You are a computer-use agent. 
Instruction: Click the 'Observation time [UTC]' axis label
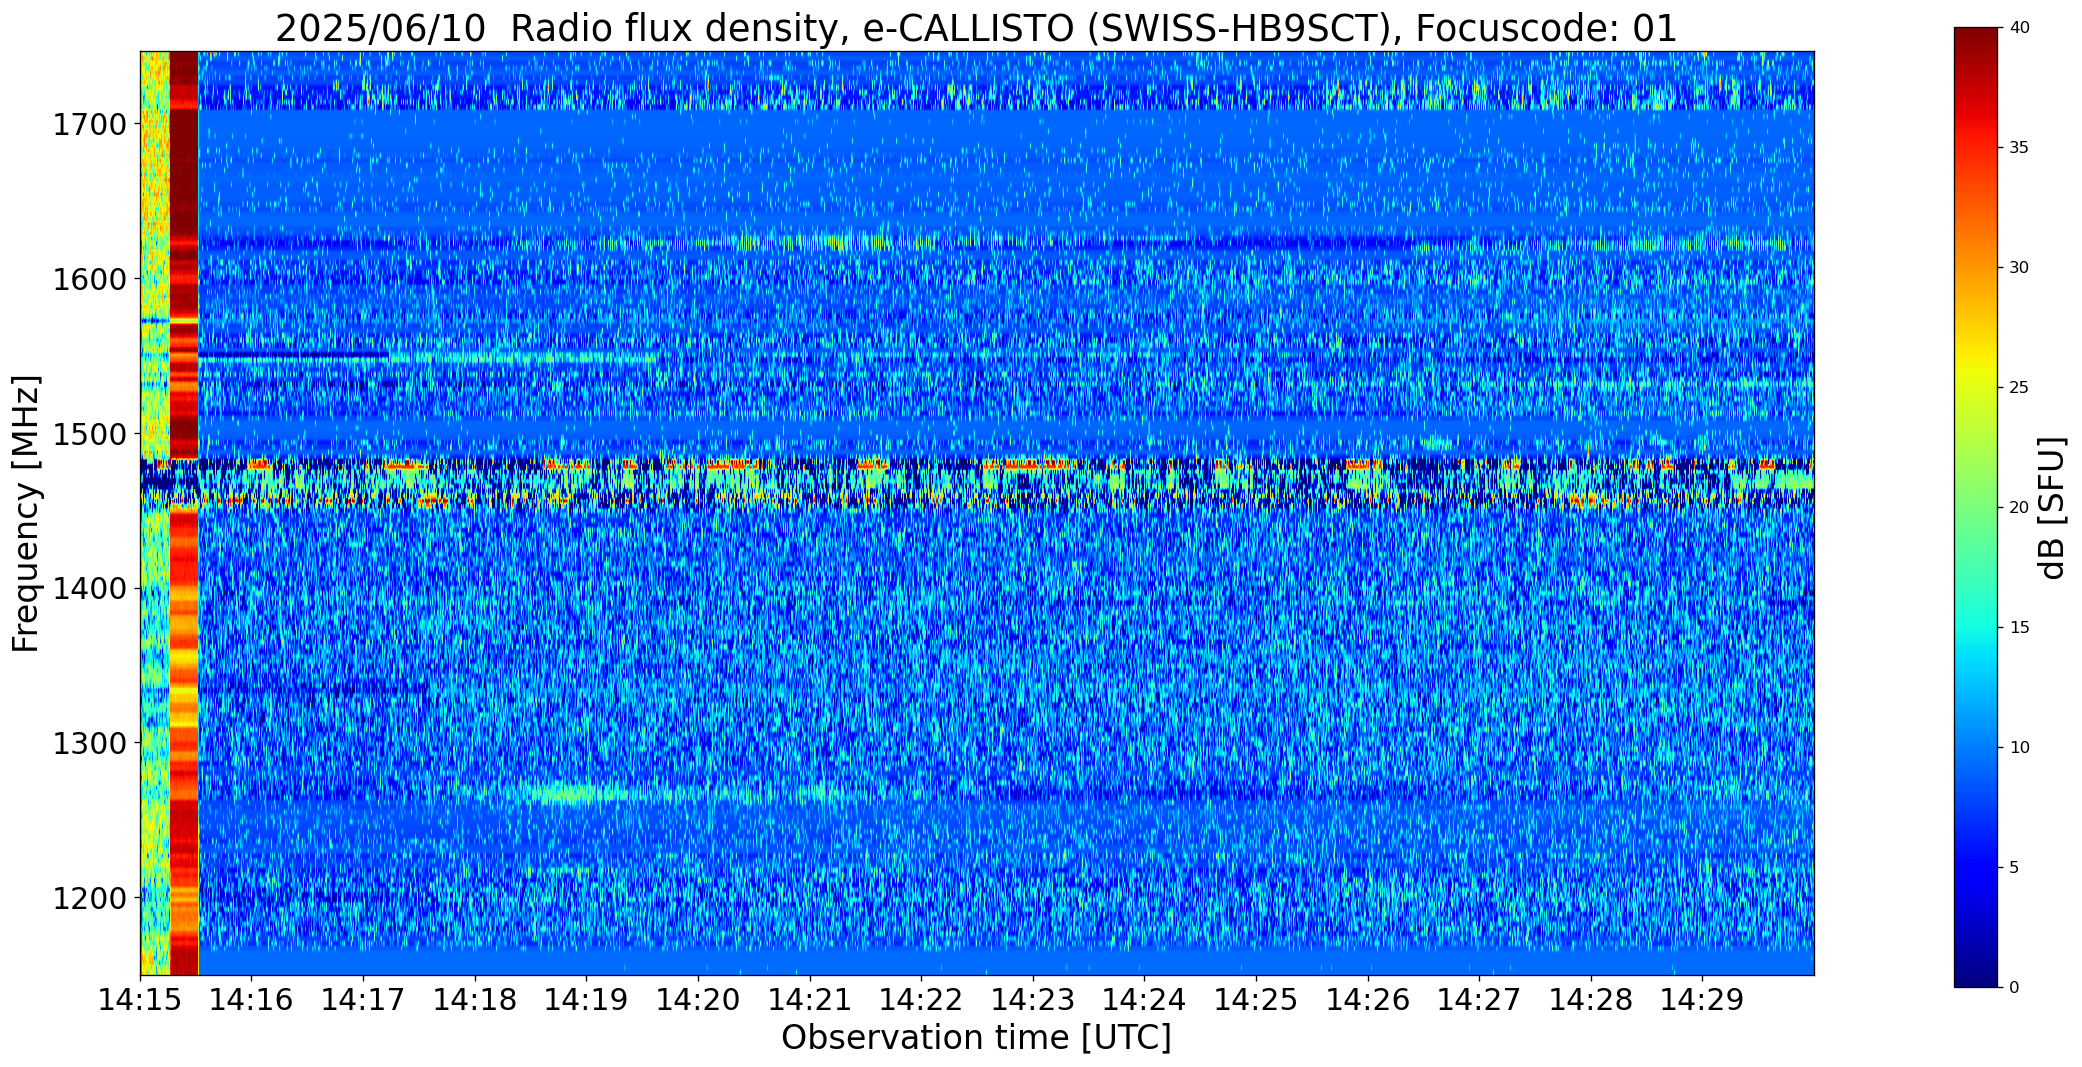coord(976,1038)
